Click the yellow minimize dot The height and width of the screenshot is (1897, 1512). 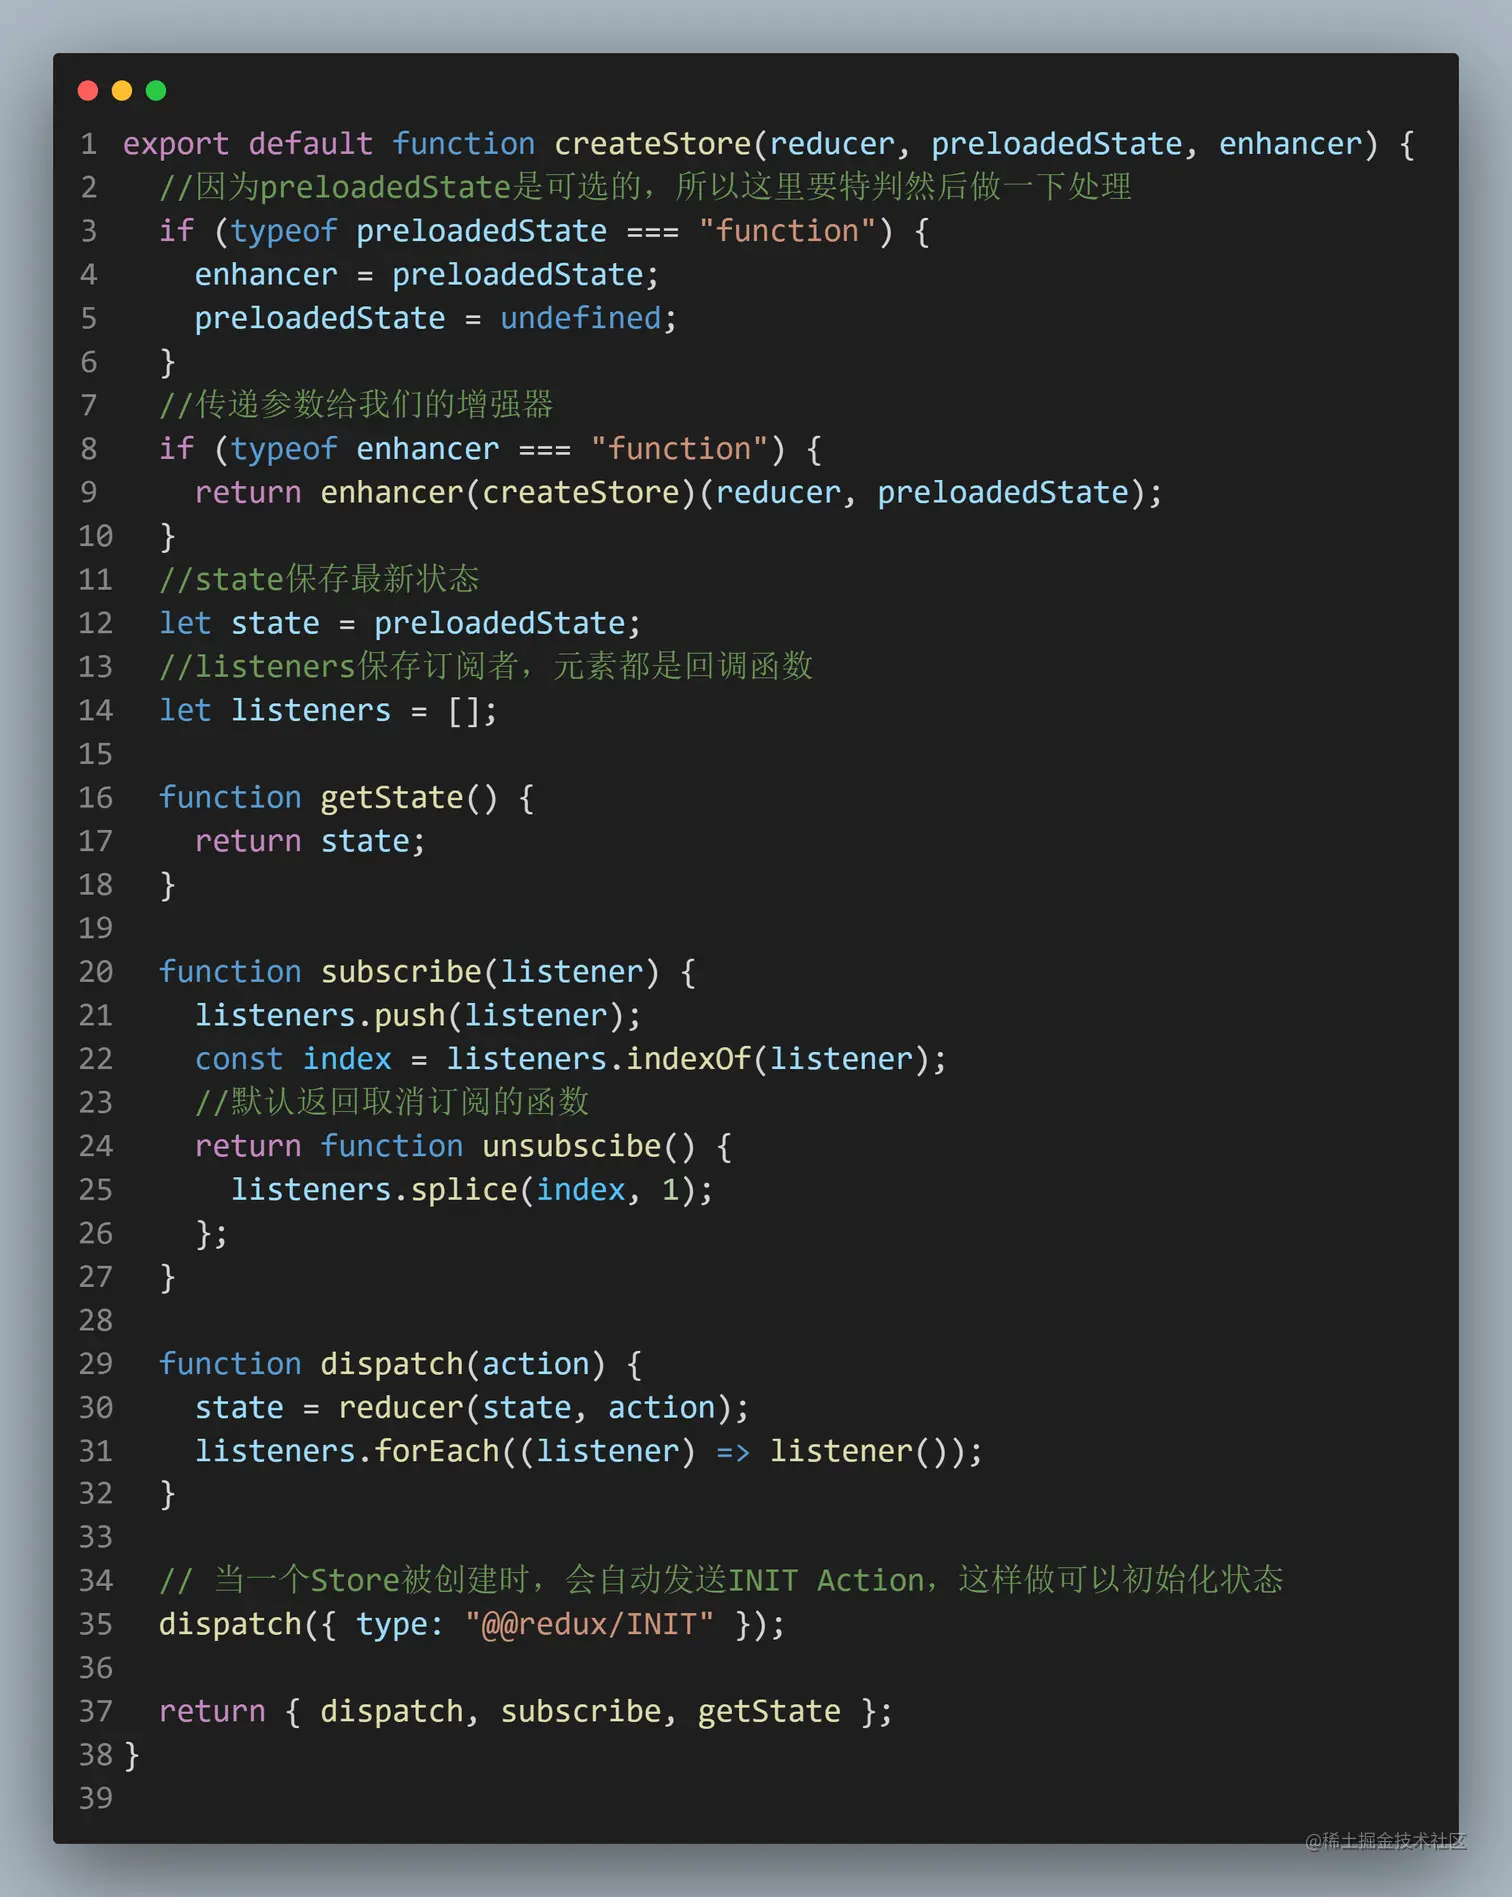(122, 91)
